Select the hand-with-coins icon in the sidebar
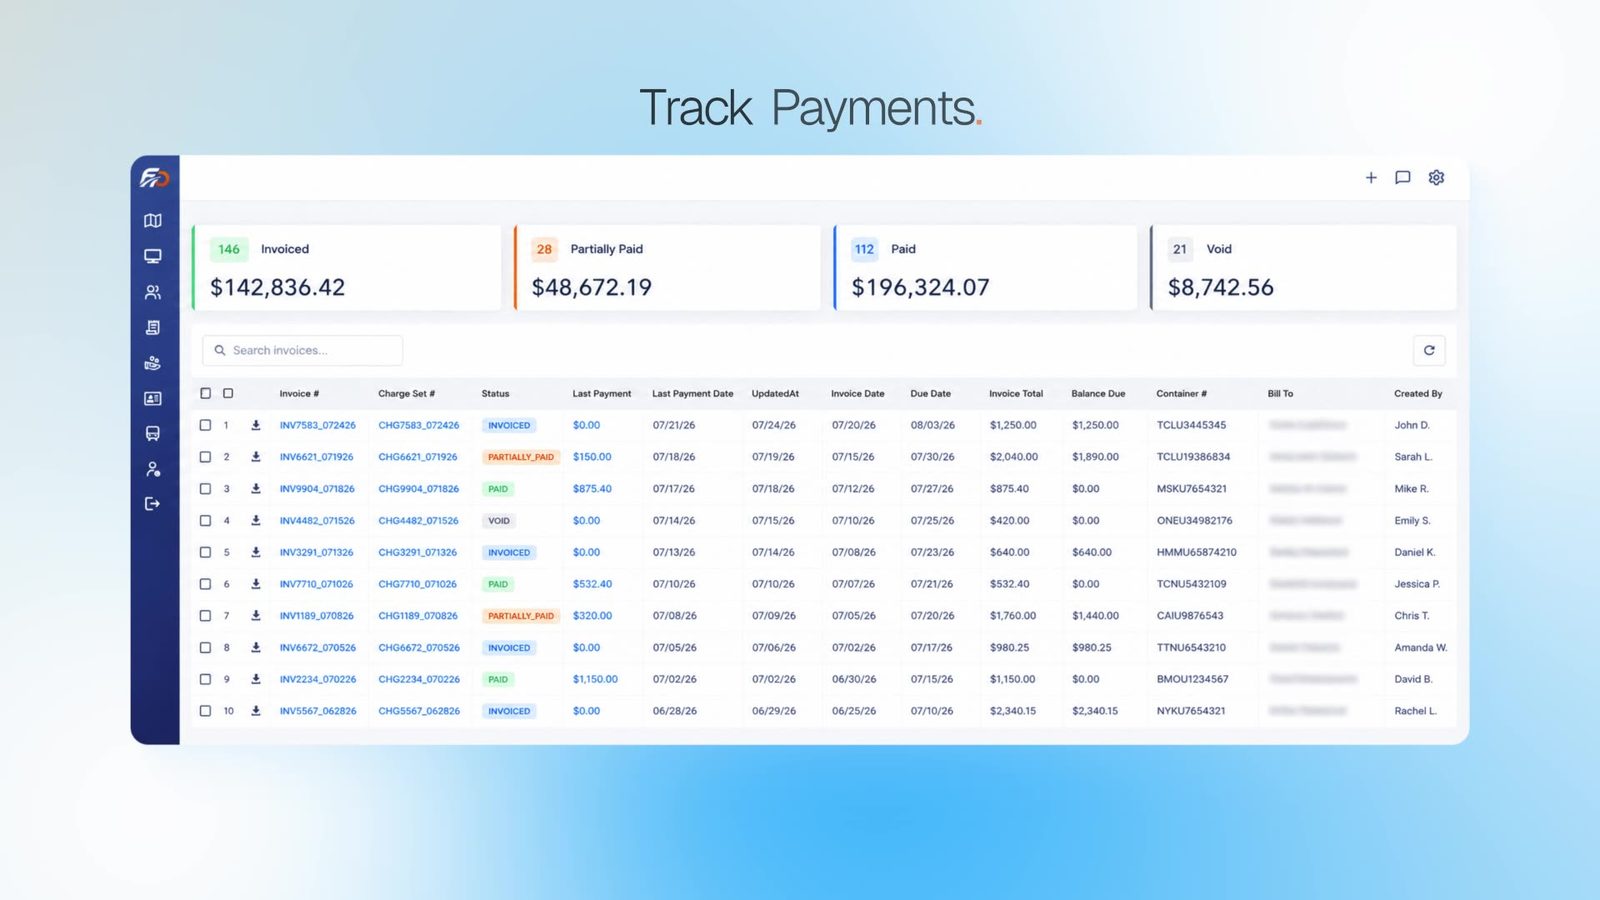 point(153,363)
